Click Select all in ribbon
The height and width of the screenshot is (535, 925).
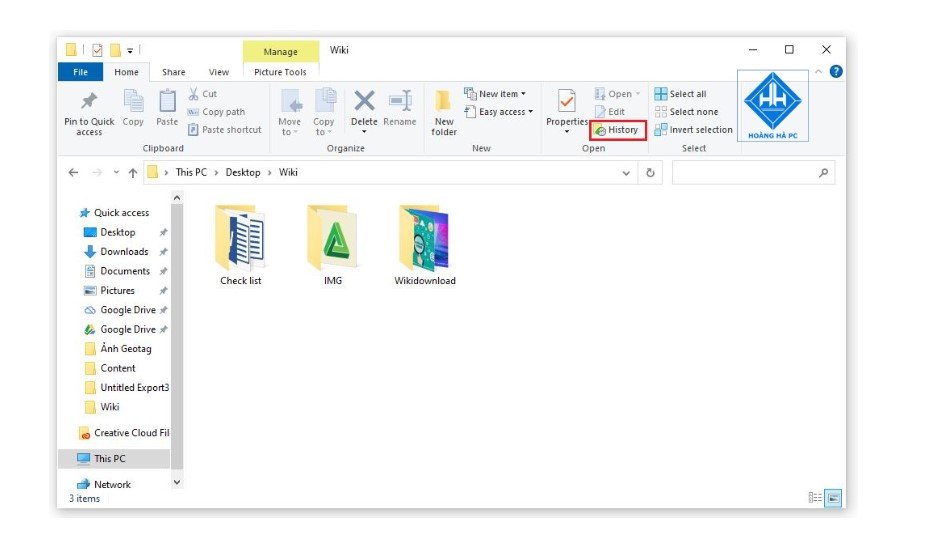tap(680, 94)
